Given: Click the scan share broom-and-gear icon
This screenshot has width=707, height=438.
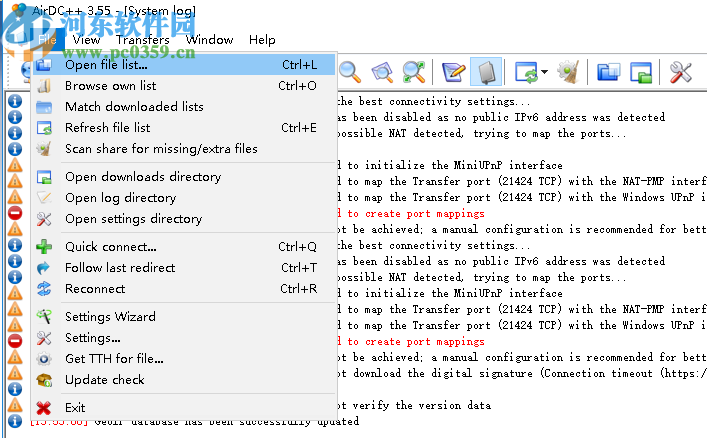Looking at the screenshot, I should (568, 72).
